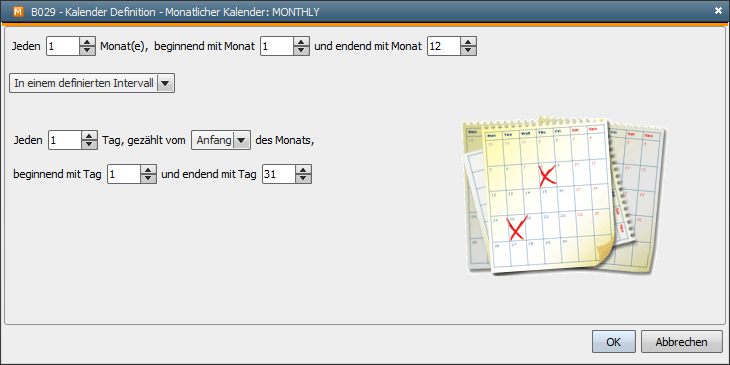Increase the 'Jeden ... Tag' spinner value
Viewport: 730px width, 365px height.
(x=89, y=135)
